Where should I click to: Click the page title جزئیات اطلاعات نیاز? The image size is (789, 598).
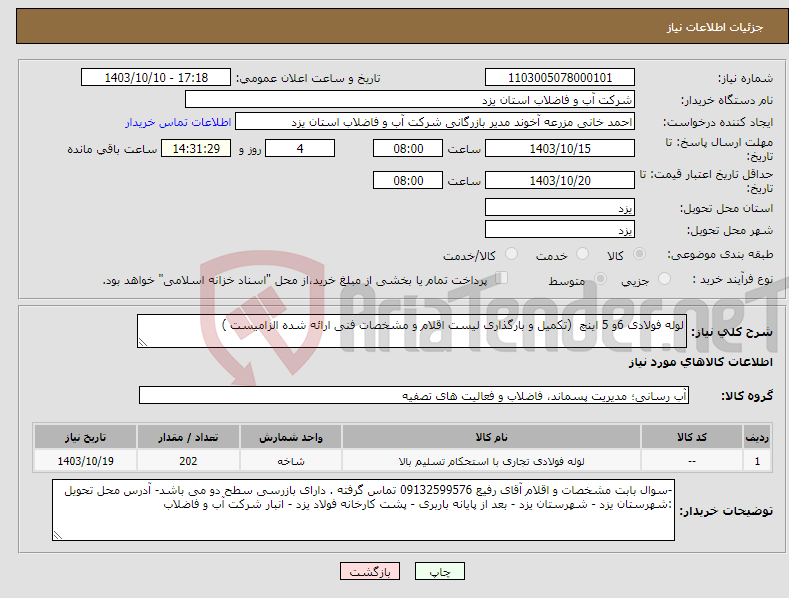(x=715, y=27)
